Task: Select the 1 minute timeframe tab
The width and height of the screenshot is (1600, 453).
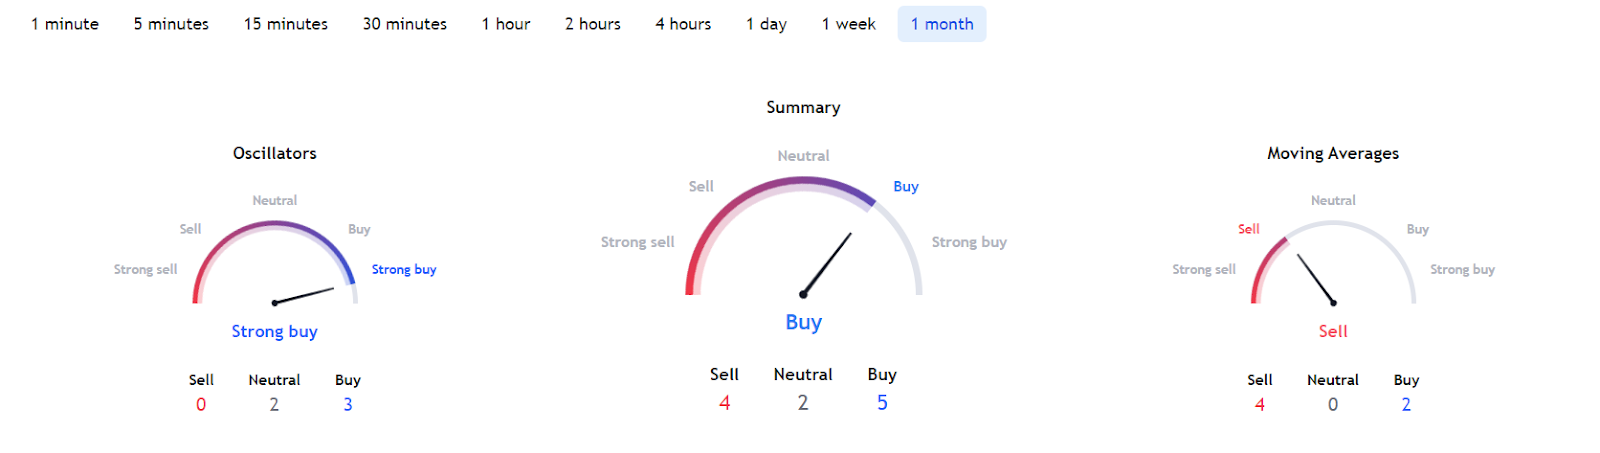Action: (65, 24)
